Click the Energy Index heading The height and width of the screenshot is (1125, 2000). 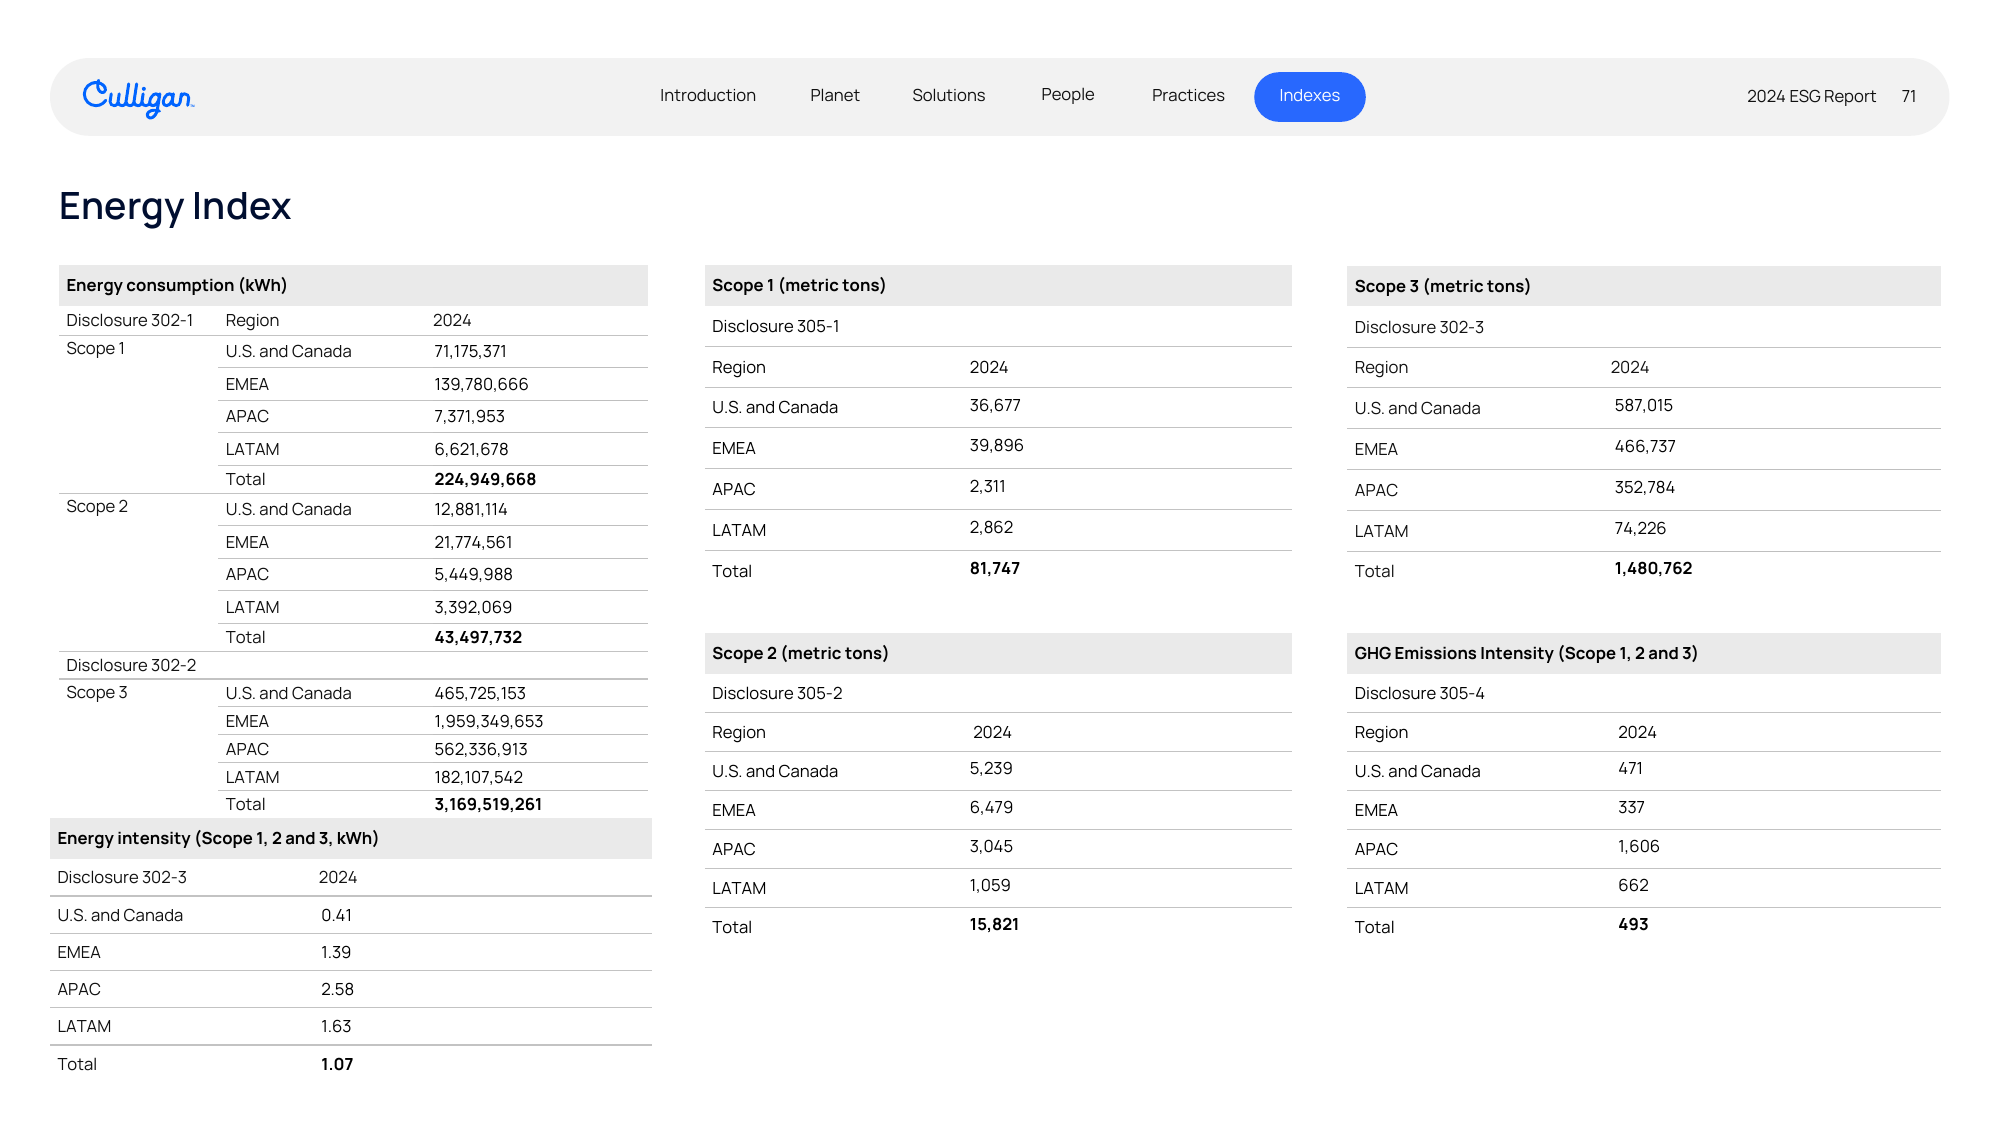pyautogui.click(x=175, y=207)
